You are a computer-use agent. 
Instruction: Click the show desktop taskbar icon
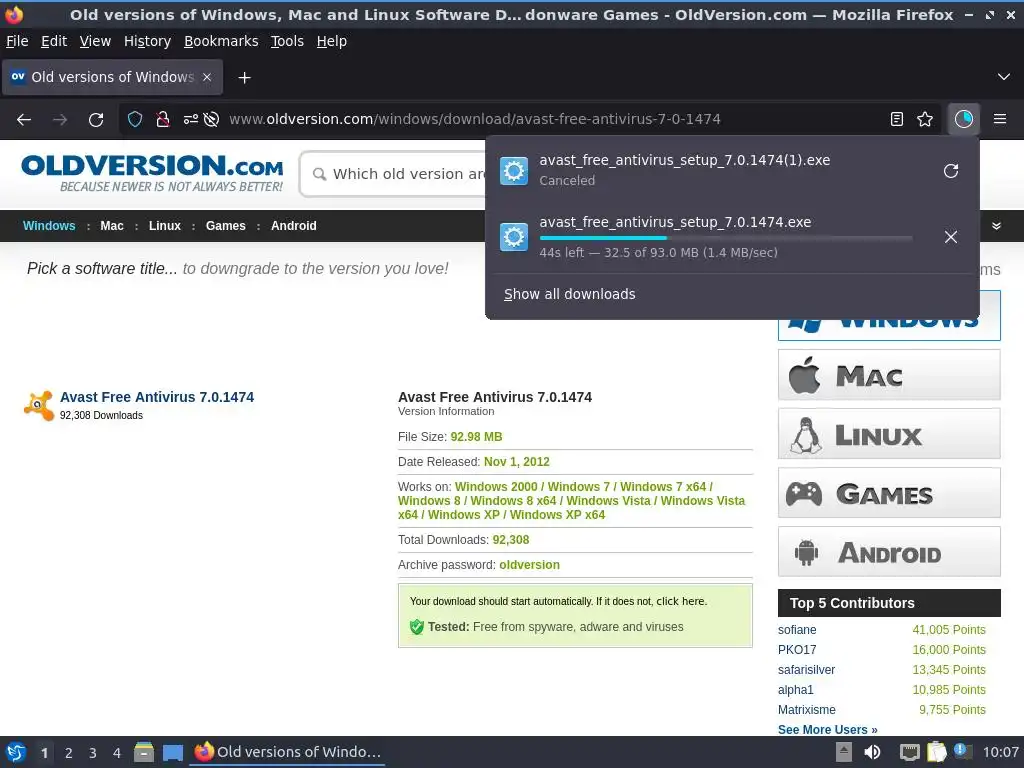[x=172, y=753]
